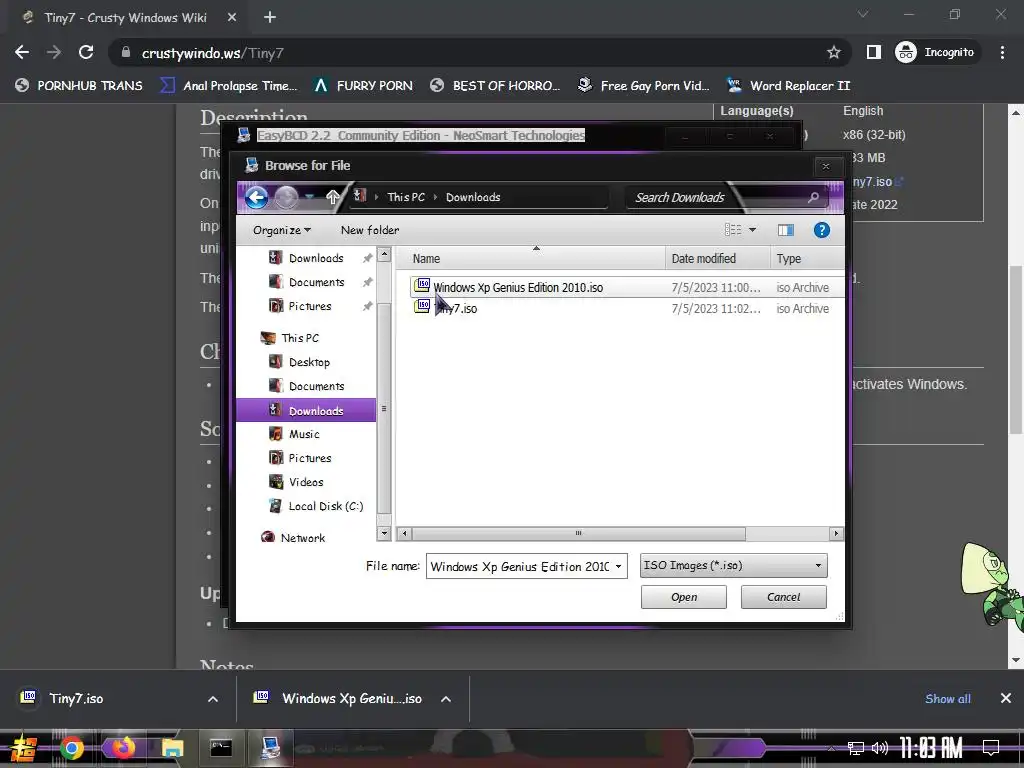
Task: Open Documents under This PC
Action: [x=316, y=386]
